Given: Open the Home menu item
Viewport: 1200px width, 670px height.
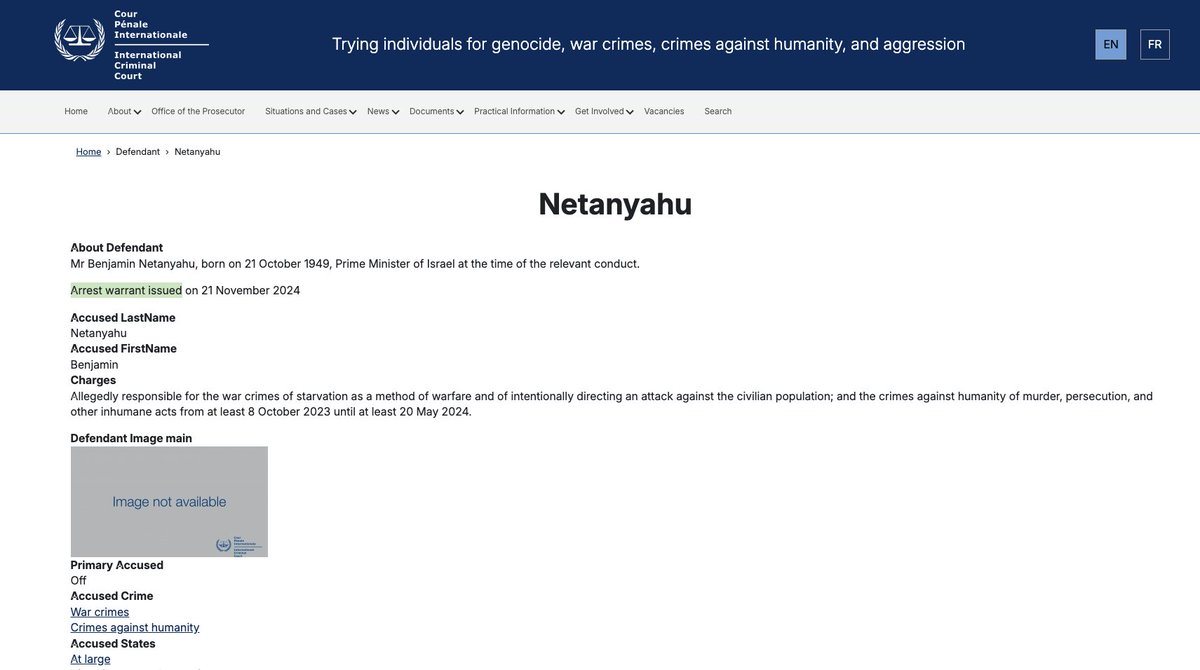Looking at the screenshot, I should point(76,111).
